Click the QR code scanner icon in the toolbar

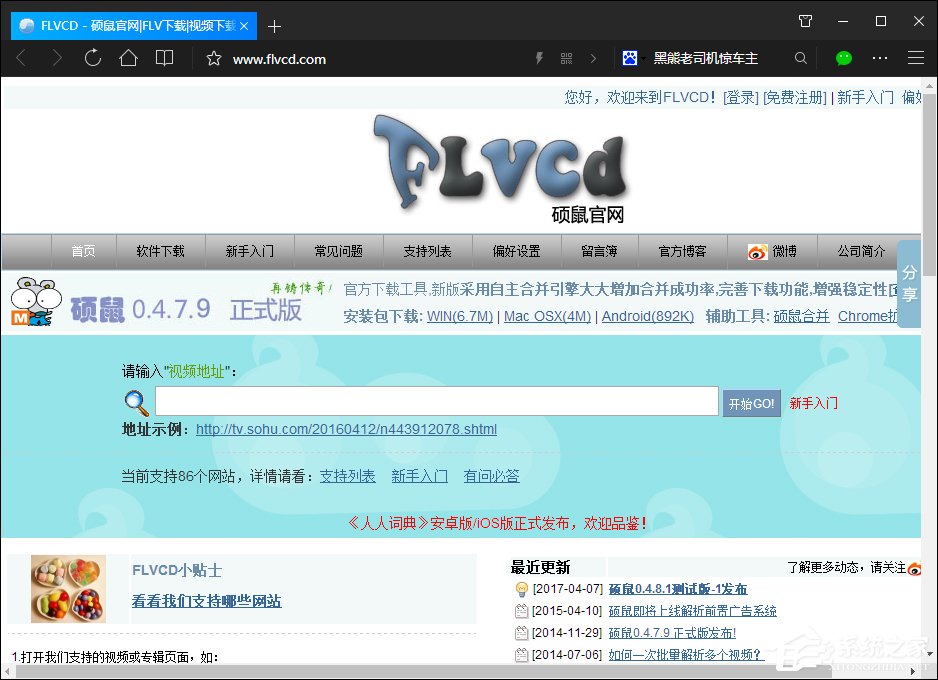(566, 59)
